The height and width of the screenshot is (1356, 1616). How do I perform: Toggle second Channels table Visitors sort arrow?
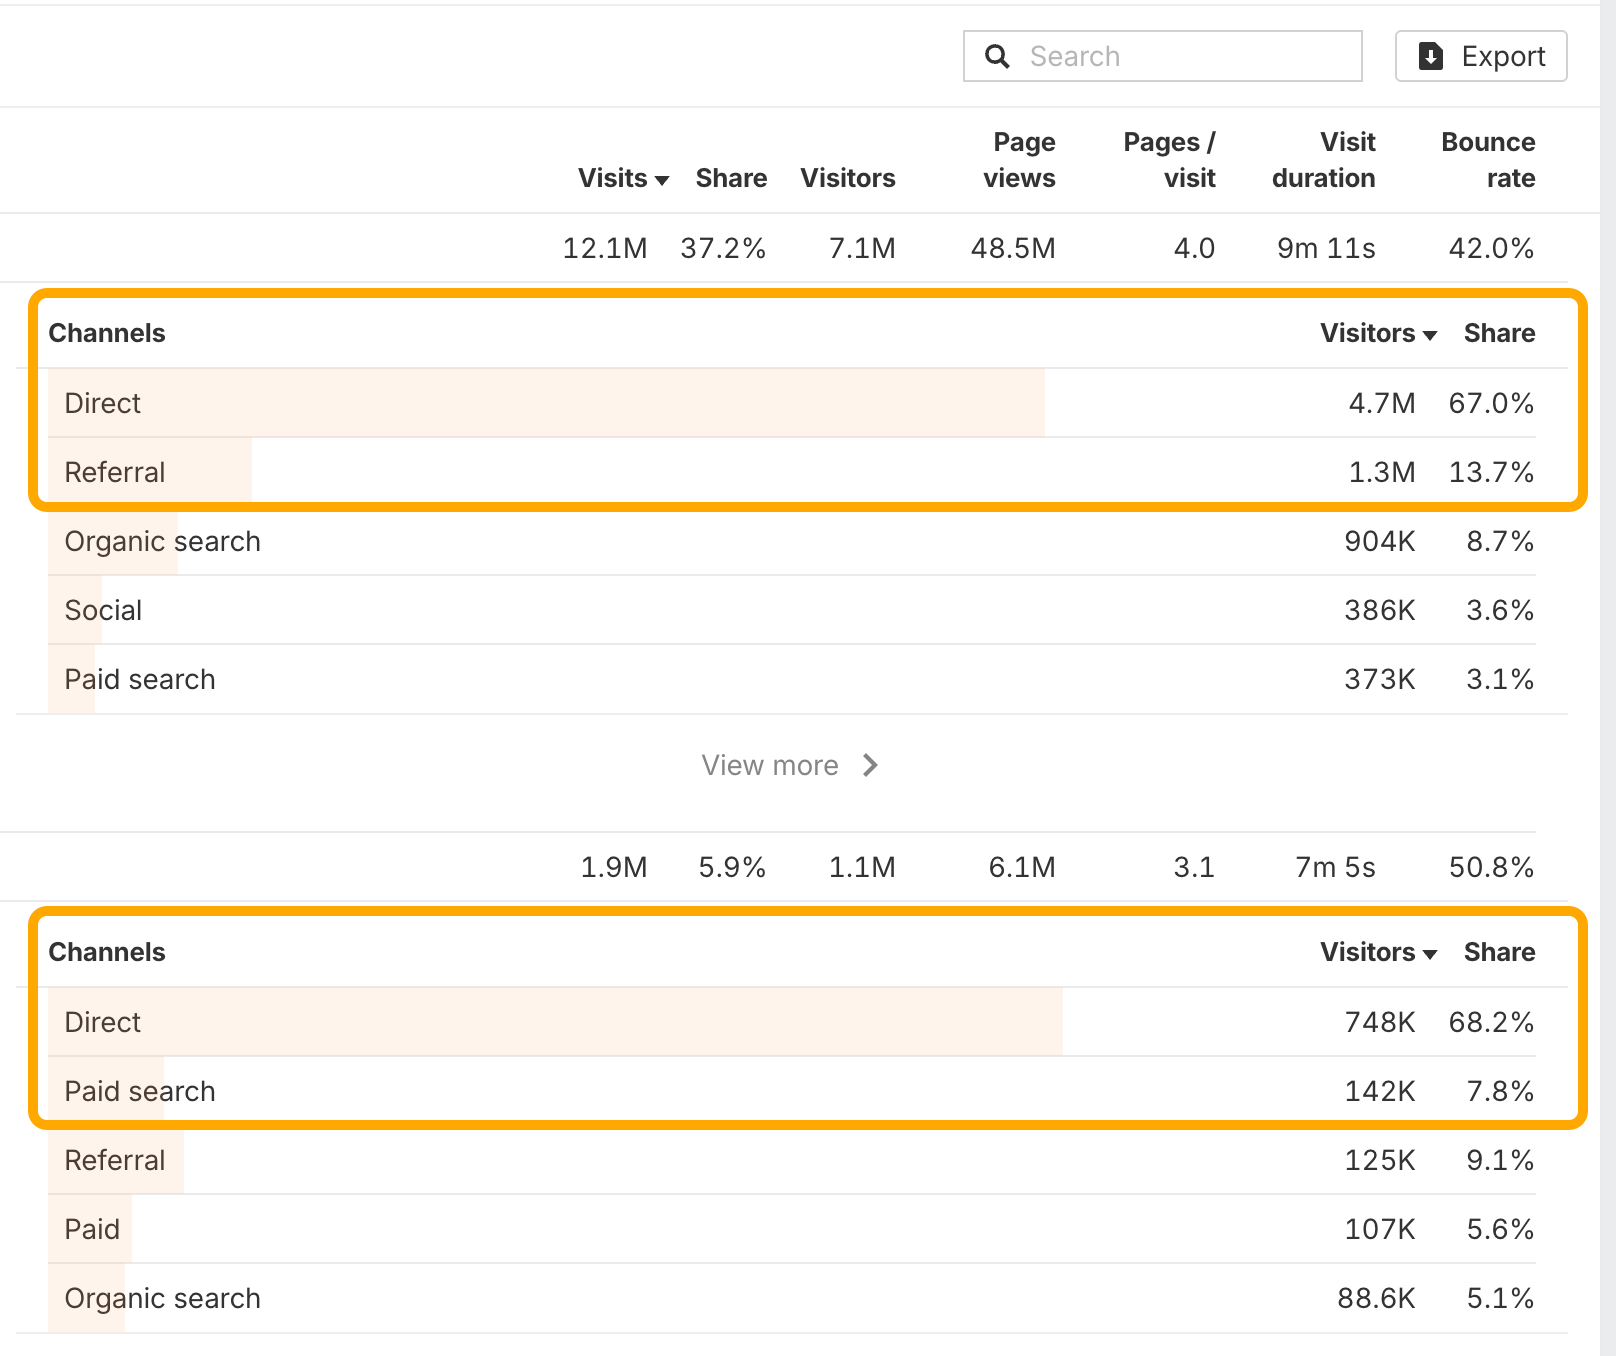pos(1430,954)
